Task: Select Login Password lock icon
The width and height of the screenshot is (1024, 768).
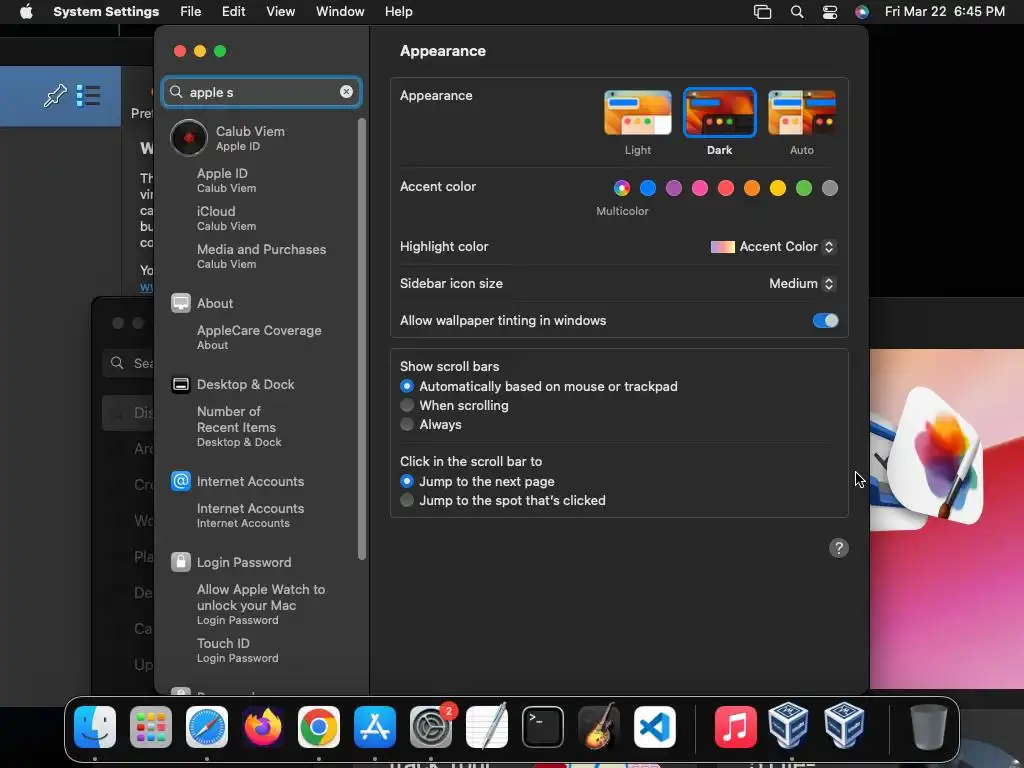Action: 181,562
